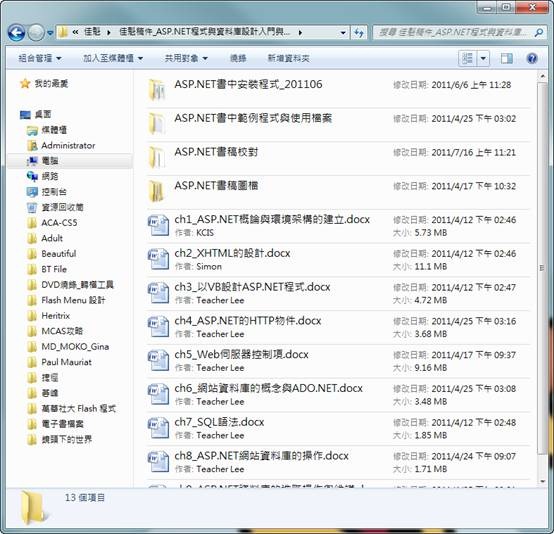Open the recent locations dropdown beside Forward
This screenshot has width=554, height=534.
(50, 33)
